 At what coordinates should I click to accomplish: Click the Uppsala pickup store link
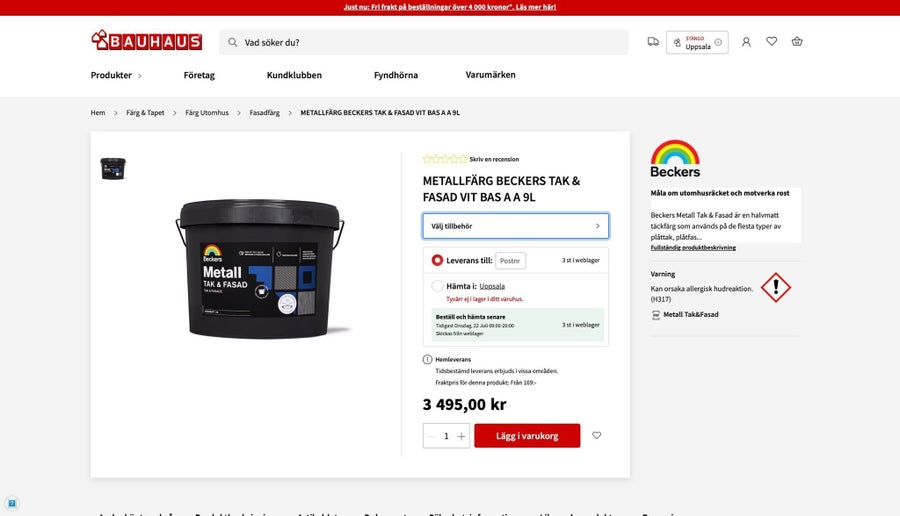click(x=492, y=286)
